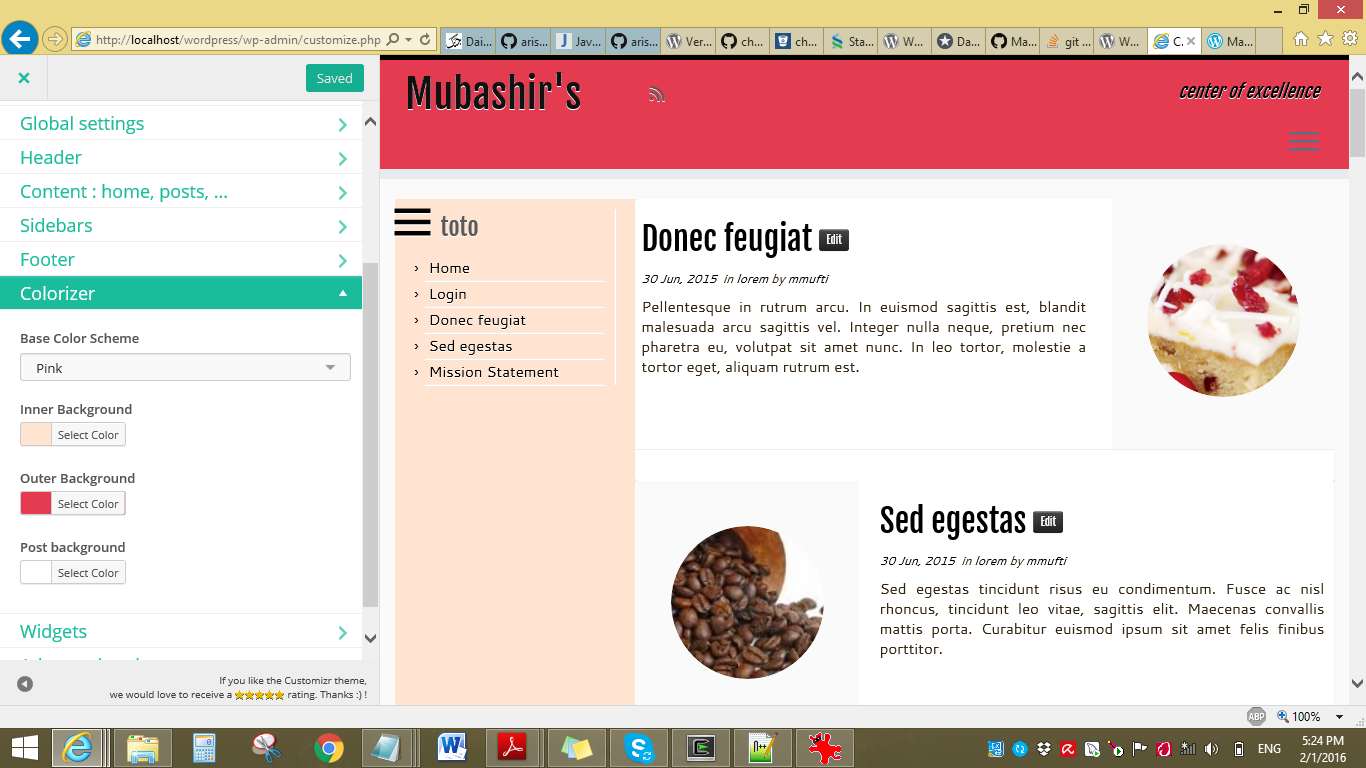Open Snipping Tool from the taskbar

266,748
